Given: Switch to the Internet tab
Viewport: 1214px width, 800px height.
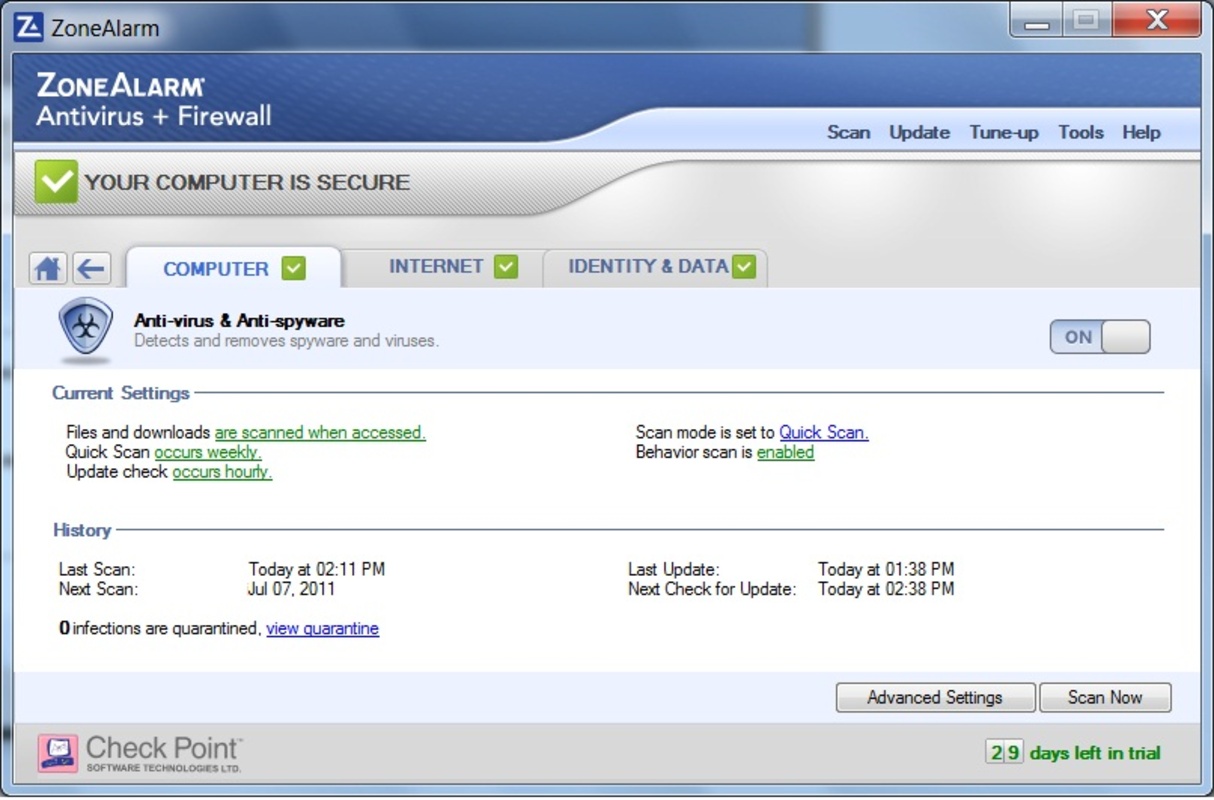Looking at the screenshot, I should point(436,267).
